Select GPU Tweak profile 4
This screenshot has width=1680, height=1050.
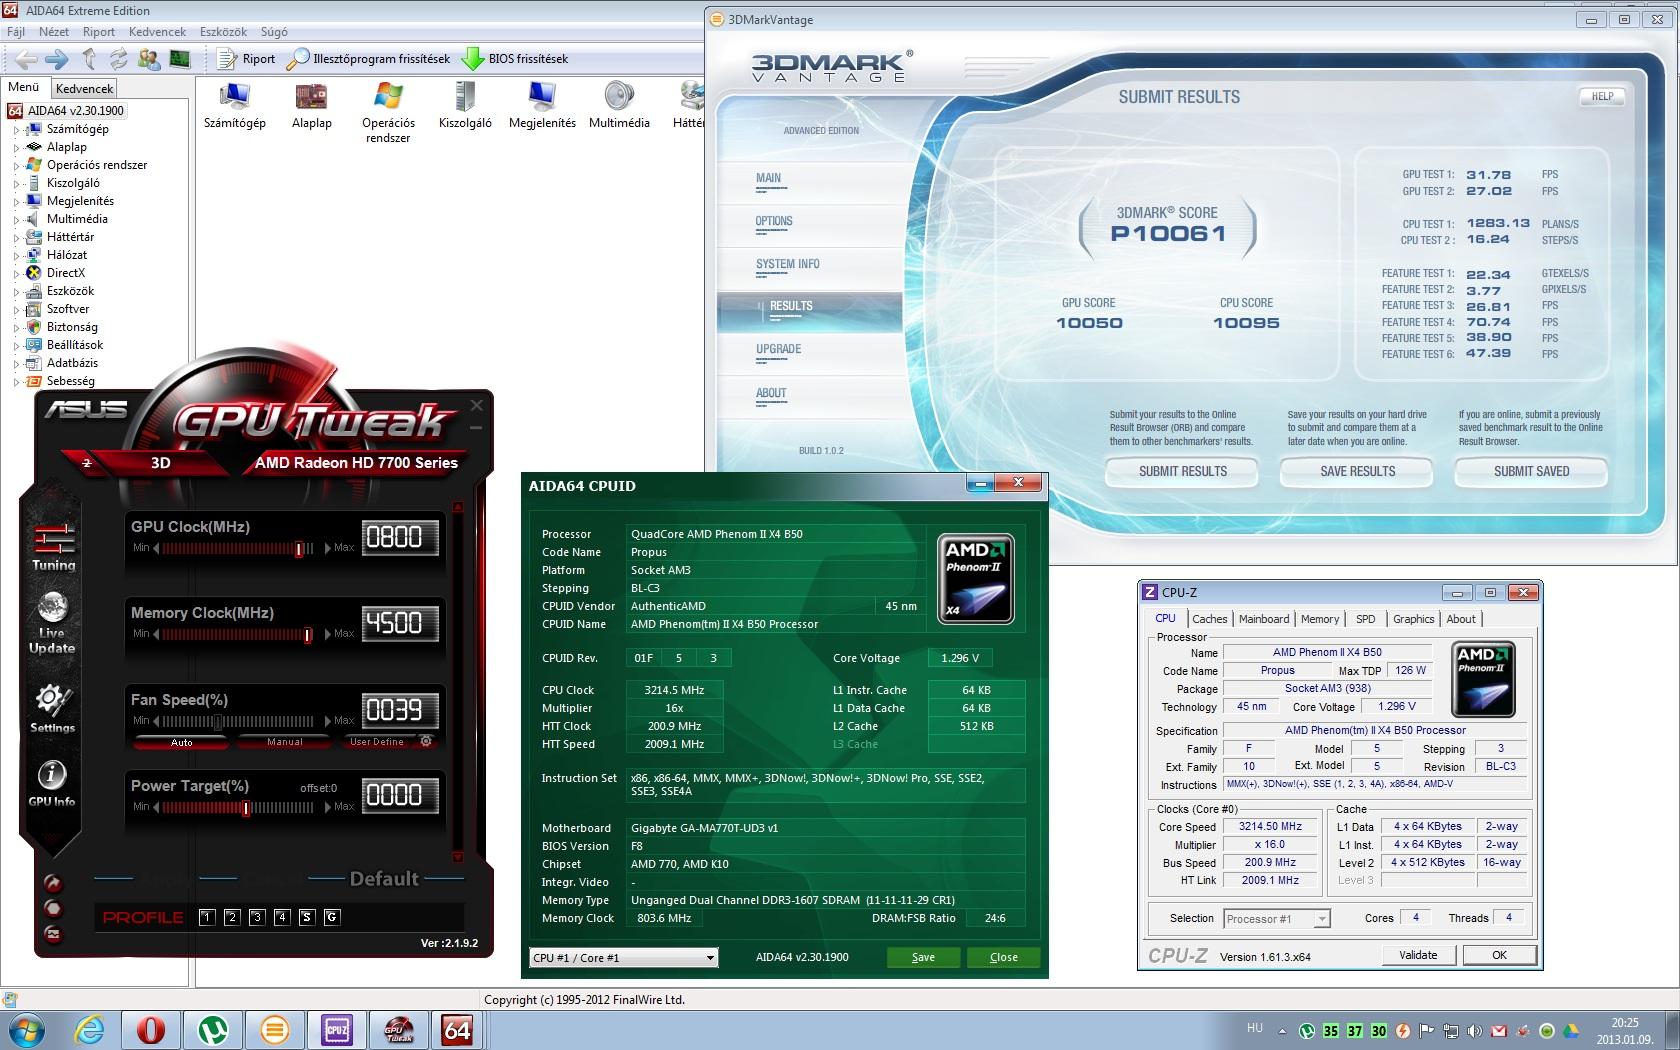coord(282,917)
